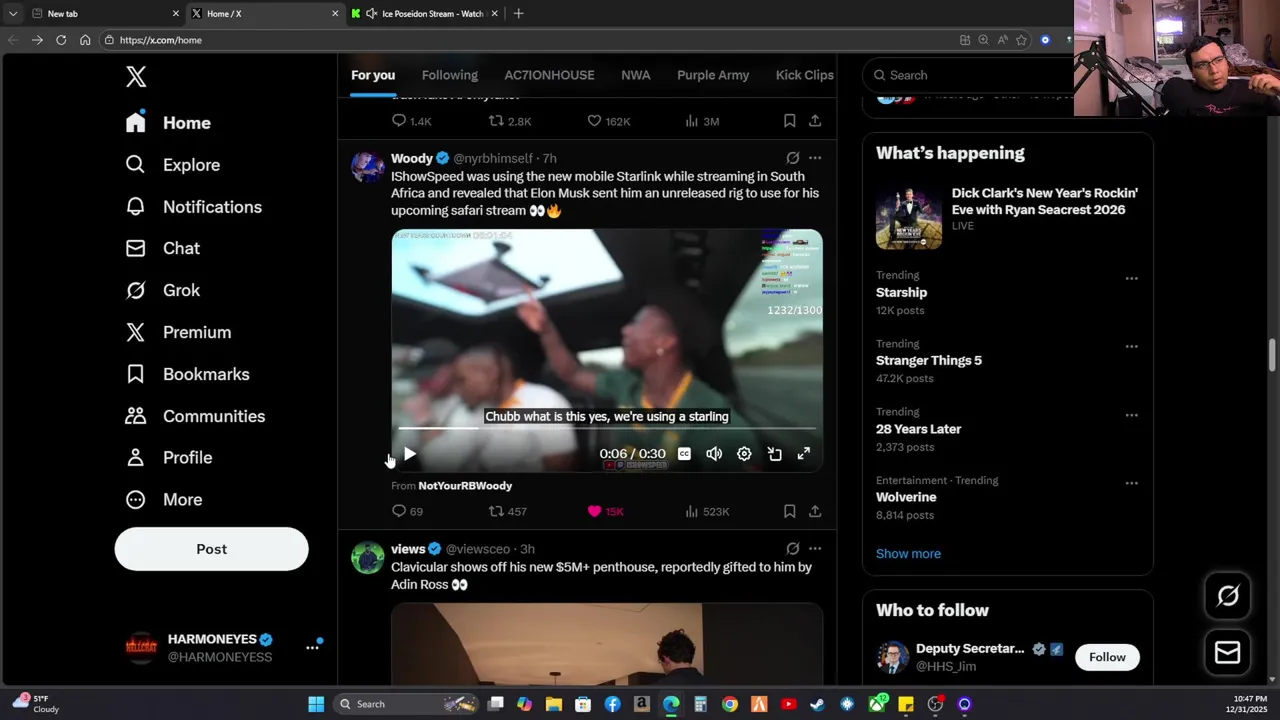Switch to Purple Army tab
Screen dimensions: 1280x720
coord(713,75)
